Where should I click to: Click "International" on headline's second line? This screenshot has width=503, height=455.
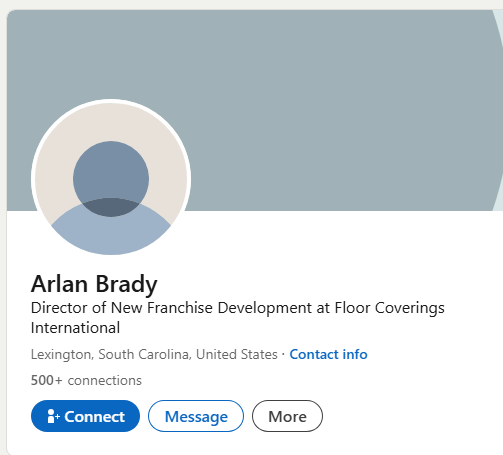[75, 328]
